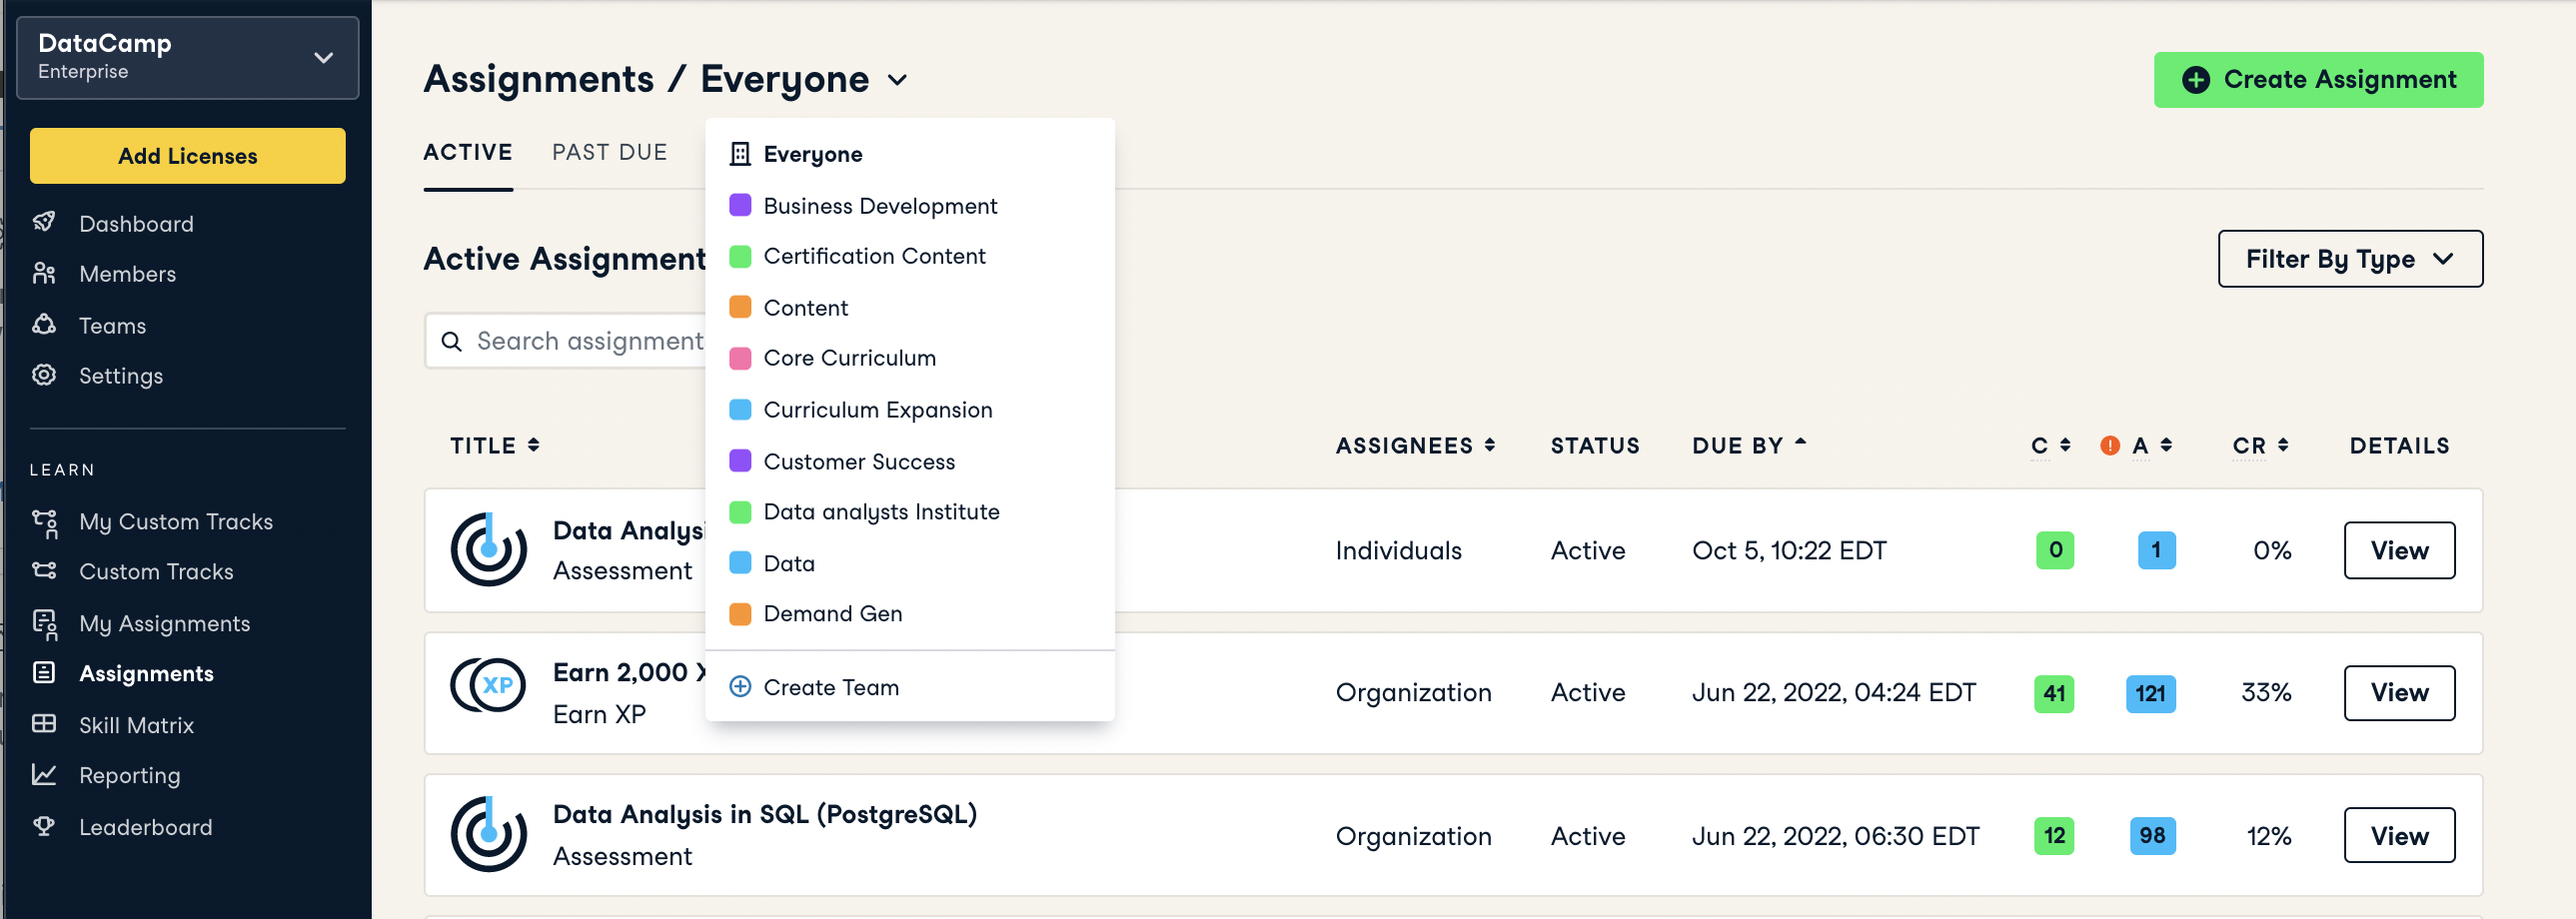Click the Data Analysis in SQL assessment icon
Viewport: 2576px width, 919px height.
click(488, 834)
